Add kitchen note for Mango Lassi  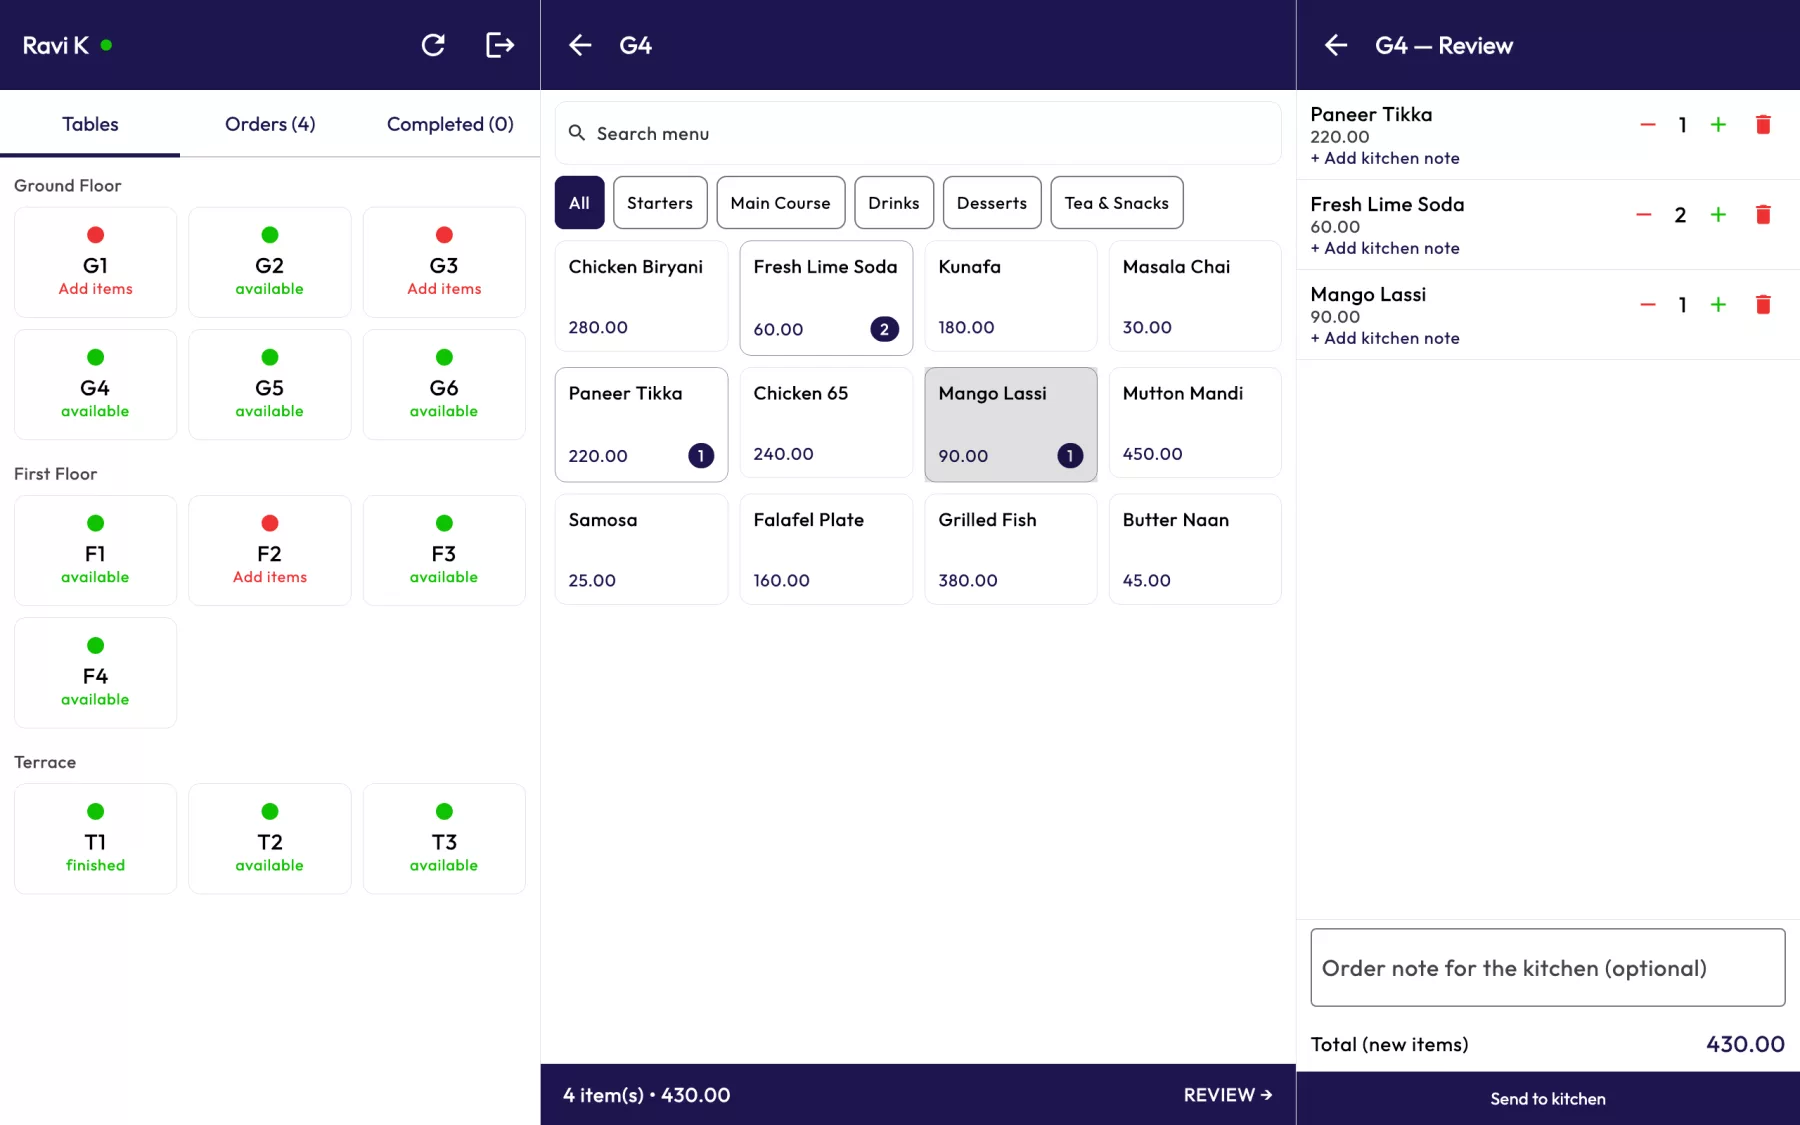pyautogui.click(x=1385, y=338)
